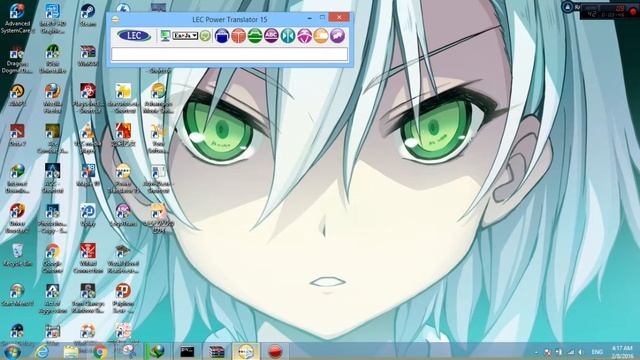Click the orange folder round toolbar icon
Viewport: 640px width, 360px height.
coord(321,36)
